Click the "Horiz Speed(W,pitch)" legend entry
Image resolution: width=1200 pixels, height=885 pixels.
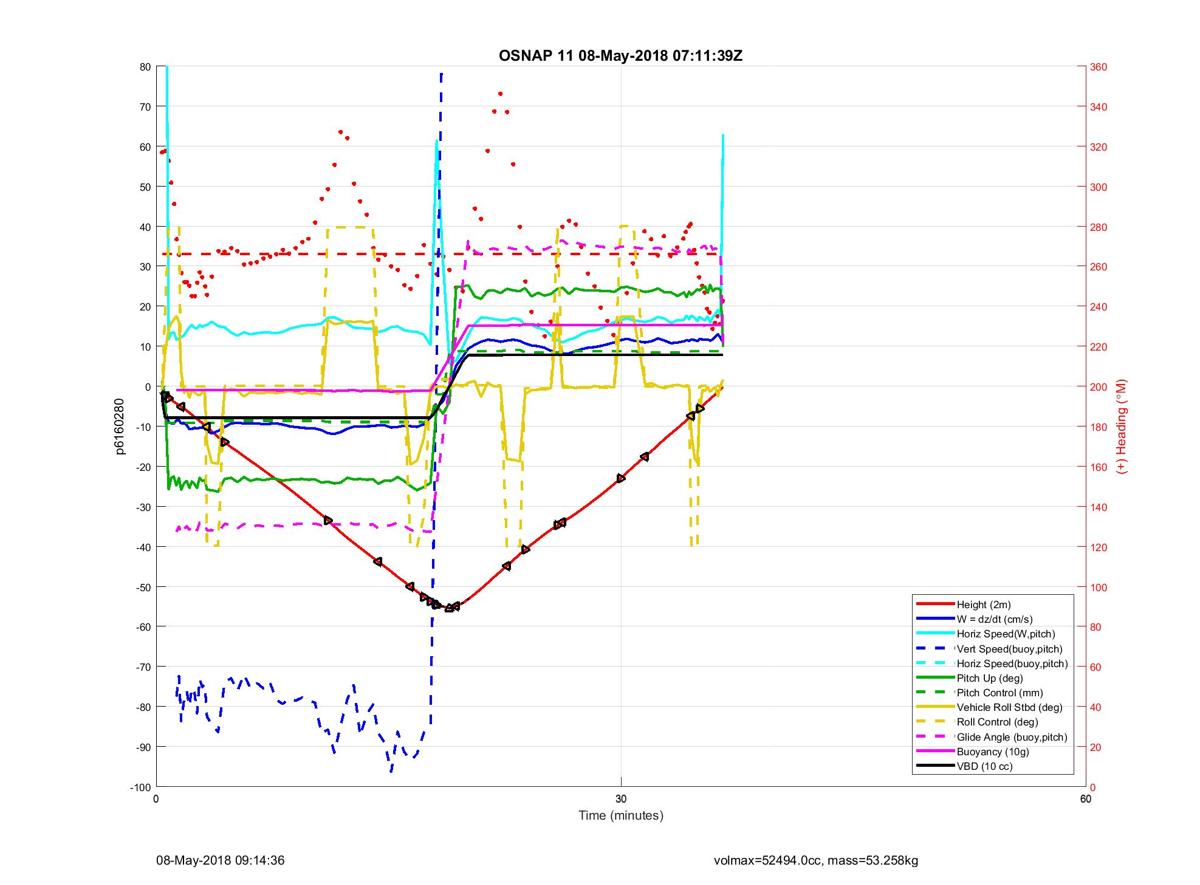click(1007, 634)
